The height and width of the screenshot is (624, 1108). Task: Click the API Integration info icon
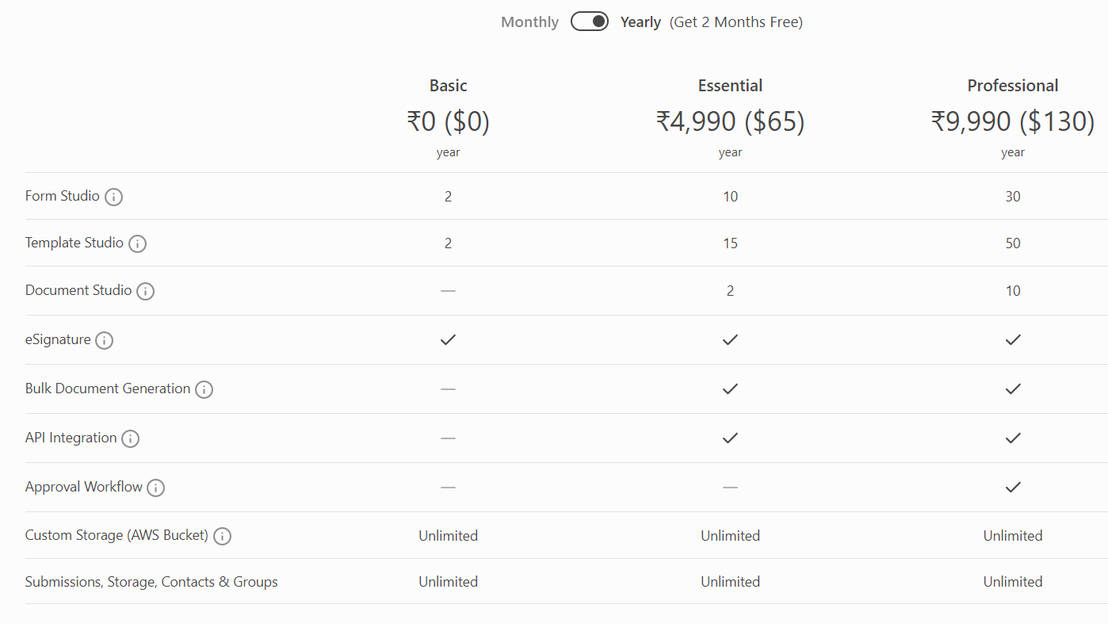point(131,438)
